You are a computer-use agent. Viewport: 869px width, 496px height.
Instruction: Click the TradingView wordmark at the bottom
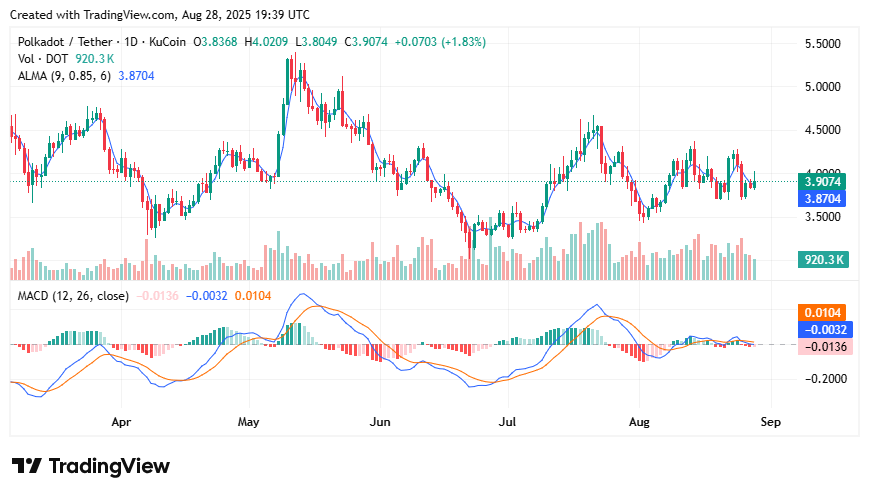pyautogui.click(x=109, y=466)
